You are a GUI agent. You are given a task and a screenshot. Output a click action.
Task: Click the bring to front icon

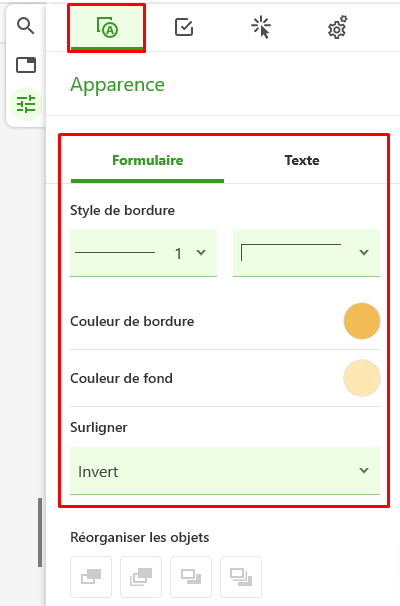pos(91,577)
